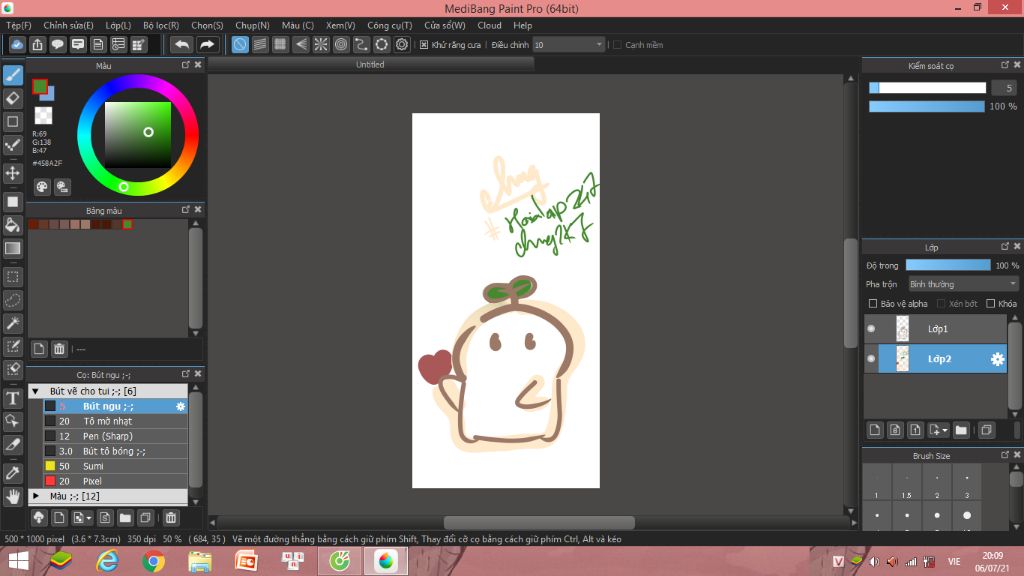The height and width of the screenshot is (576, 1024).
Task: Expand the Màu ;-; brush group
Action: click(35, 496)
